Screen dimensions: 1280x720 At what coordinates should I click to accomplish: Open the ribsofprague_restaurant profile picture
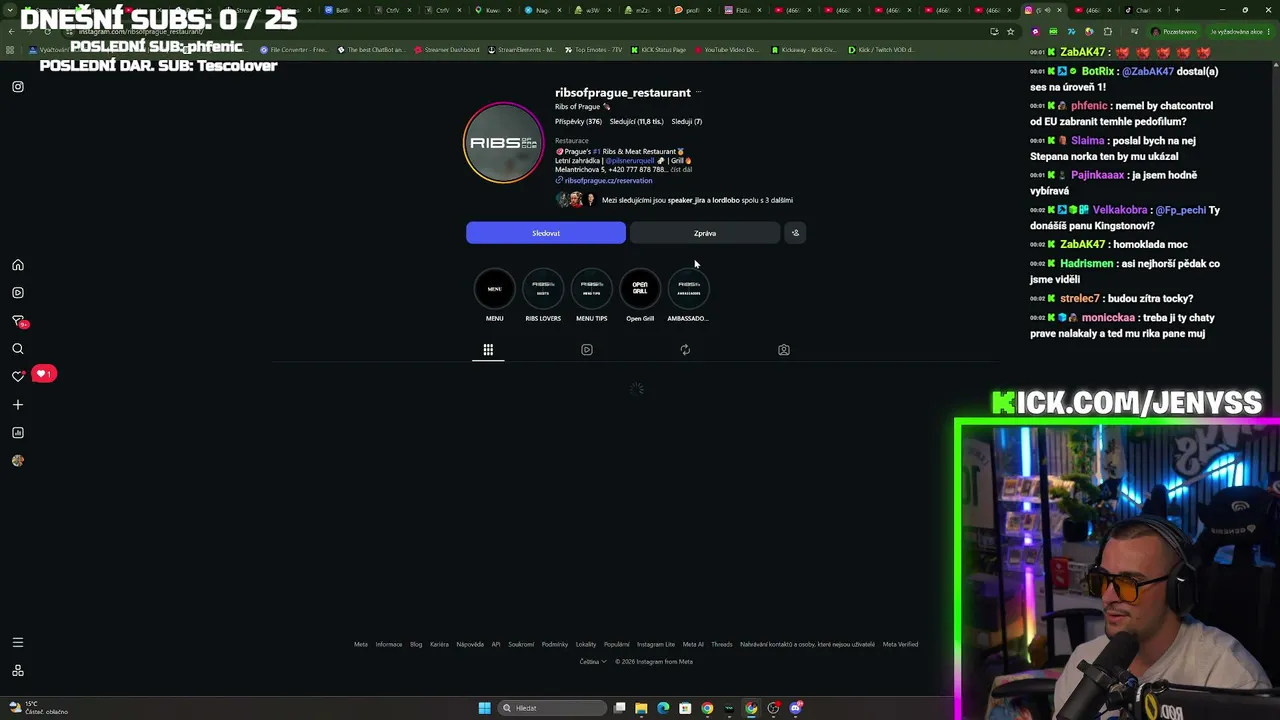(503, 143)
